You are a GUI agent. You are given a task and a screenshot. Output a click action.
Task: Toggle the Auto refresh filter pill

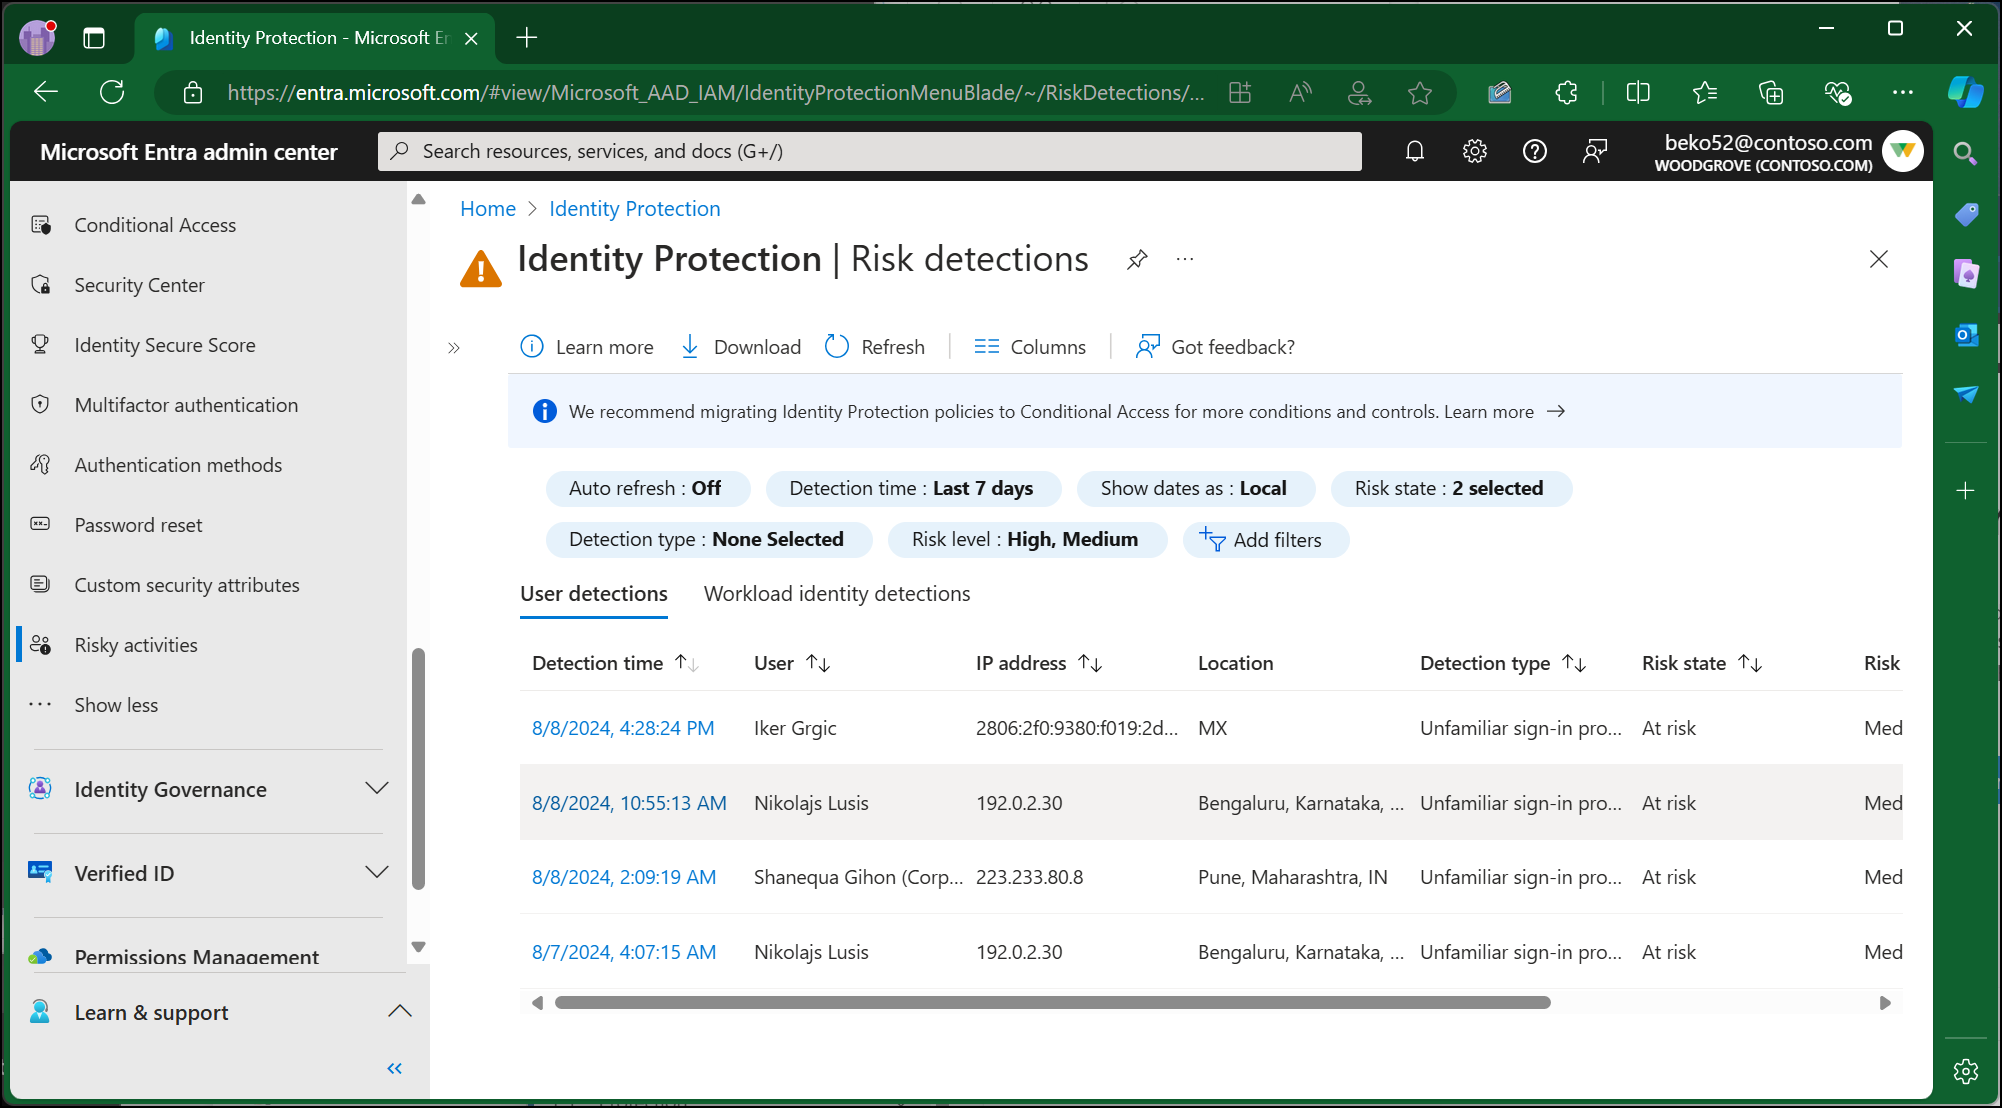click(646, 489)
